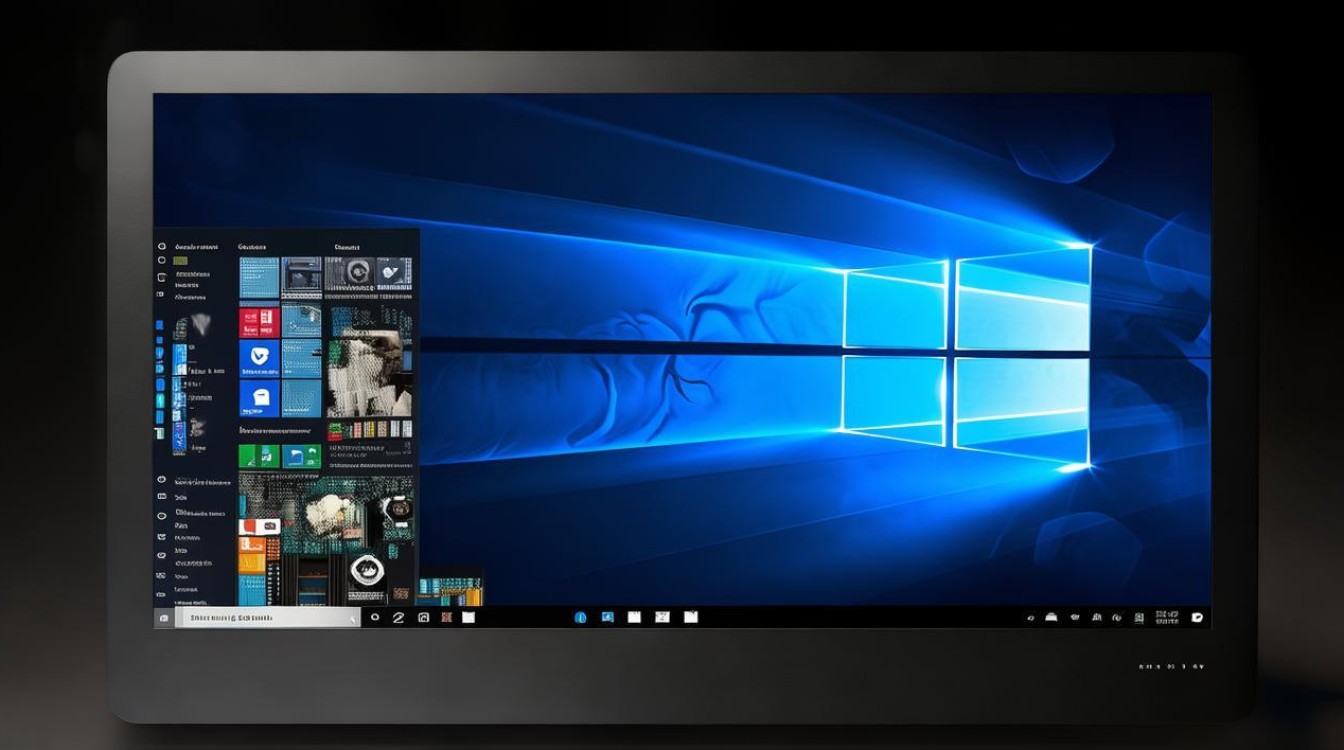The width and height of the screenshot is (1344, 750).
Task: Open the white tile with a red label above the orange tile
Action: point(259,526)
